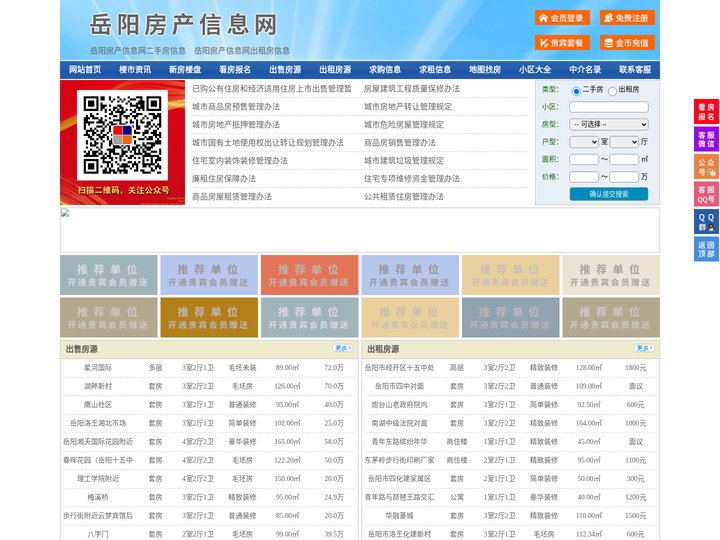
Task: Open the 星河国际 sale listing
Action: coord(98,368)
